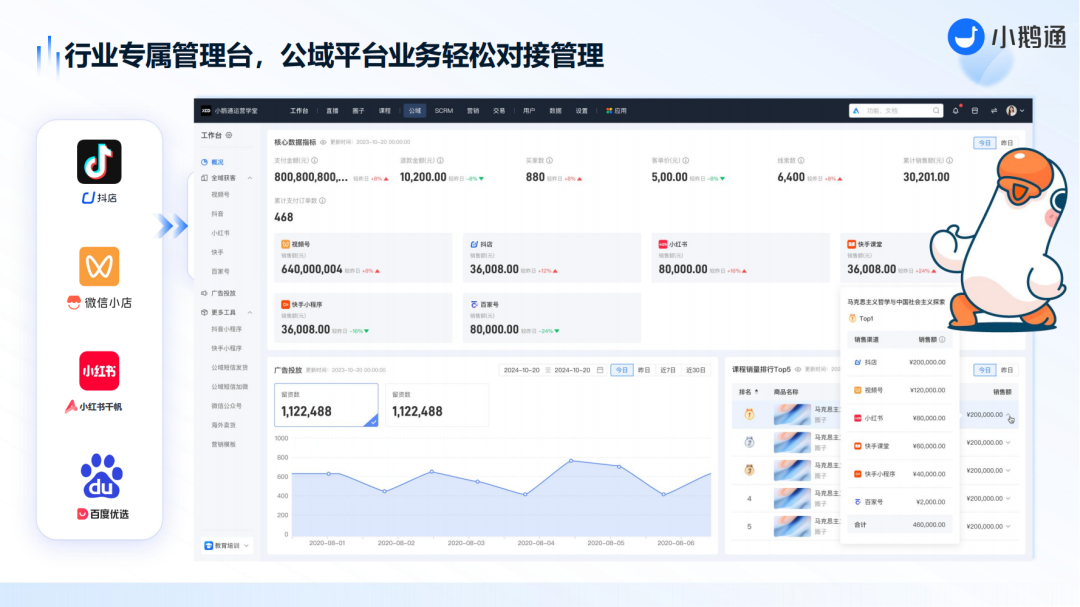Click the switch arrows icon in top bar

pos(994,110)
